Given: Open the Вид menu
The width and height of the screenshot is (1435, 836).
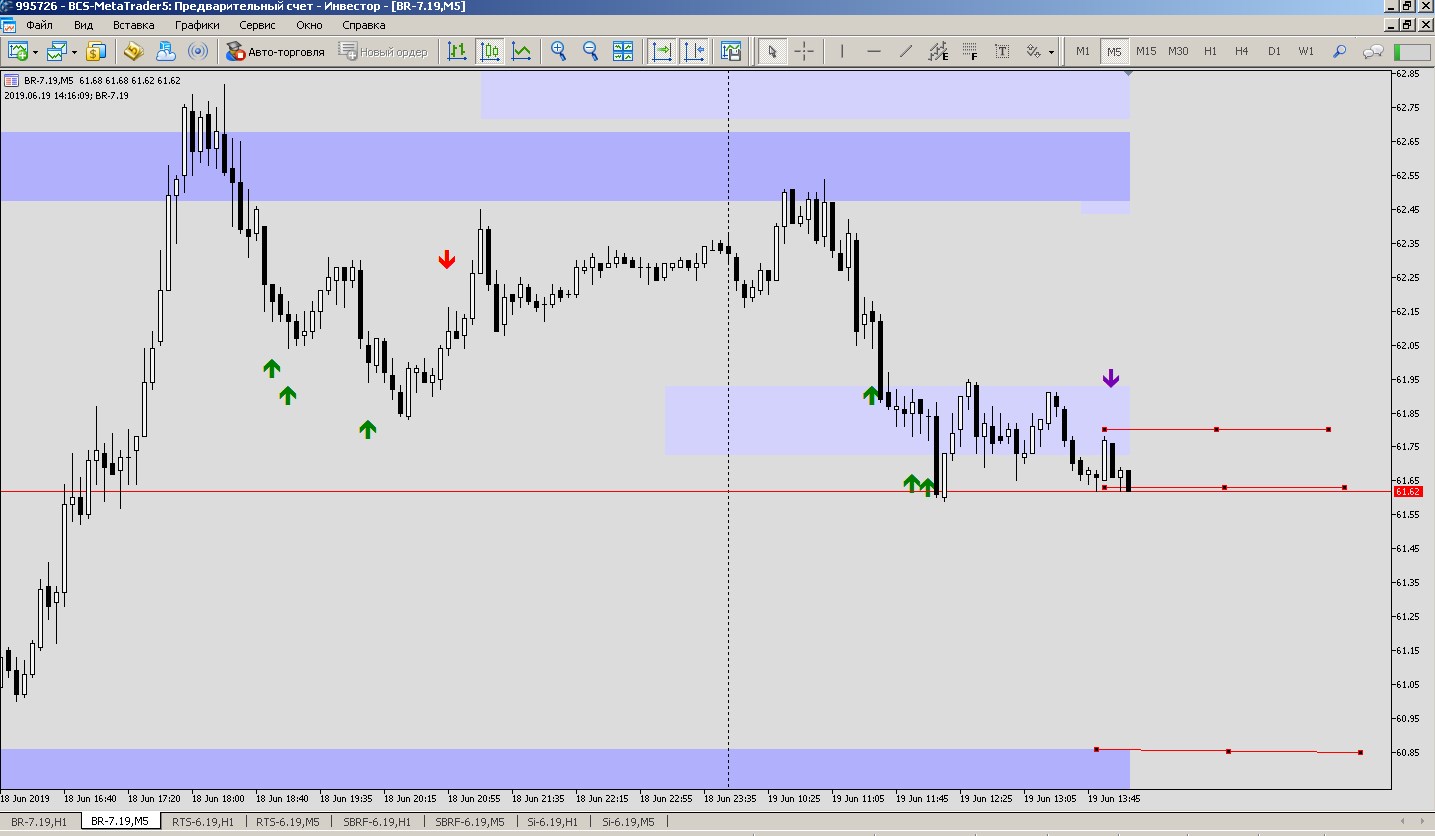Looking at the screenshot, I should pos(84,25).
